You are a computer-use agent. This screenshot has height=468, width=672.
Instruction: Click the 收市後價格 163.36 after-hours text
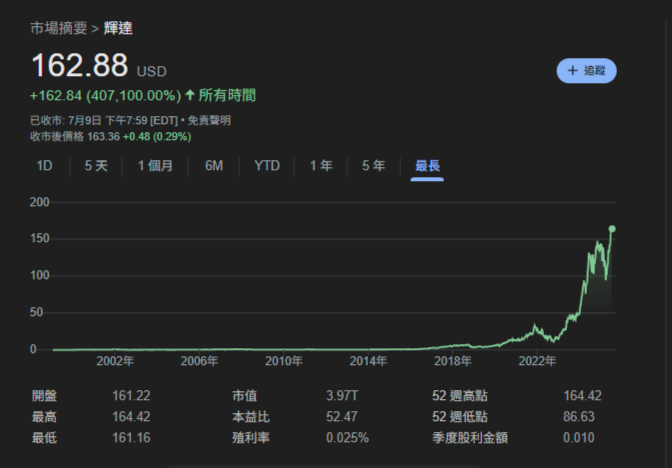coord(75,137)
